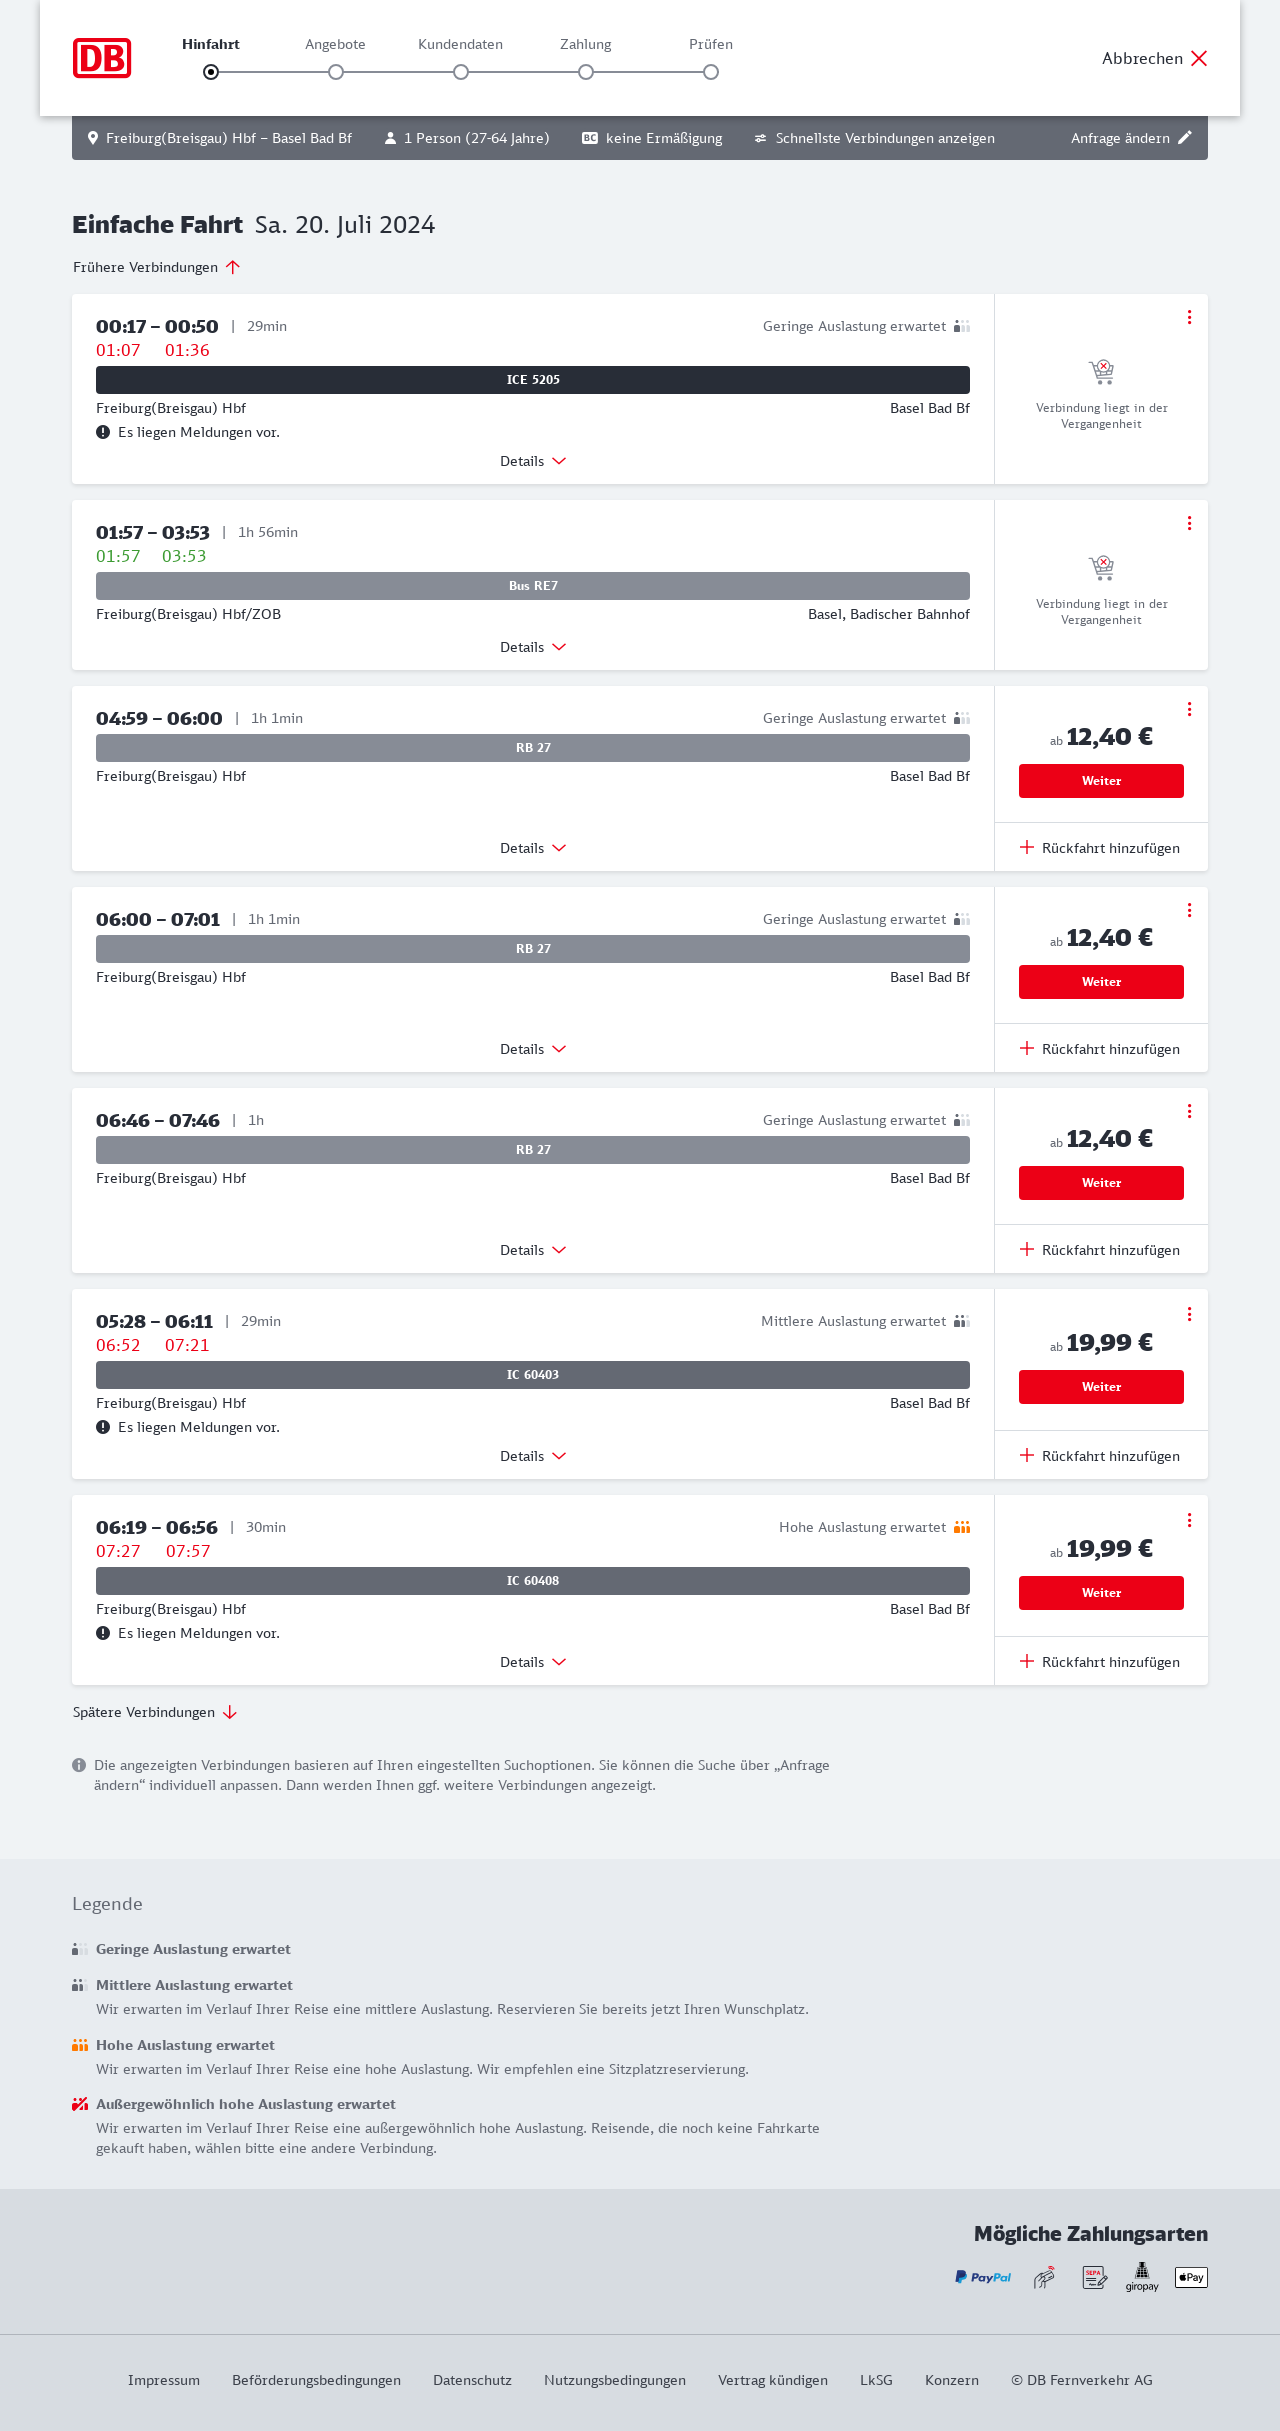Expand Details for the IC 60403 connection
The image size is (1280, 2431).
pos(533,1456)
